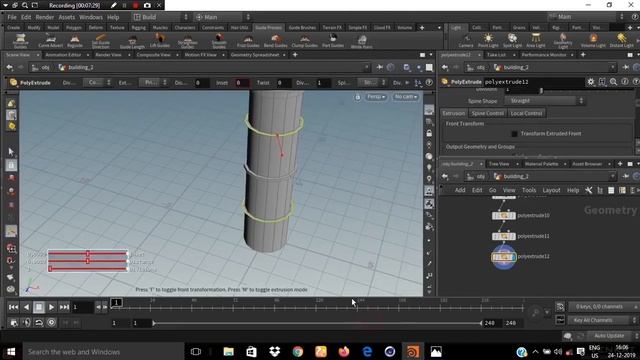The width and height of the screenshot is (640, 360).
Task: Click the Volume Light shelf tool
Action: click(x=593, y=40)
